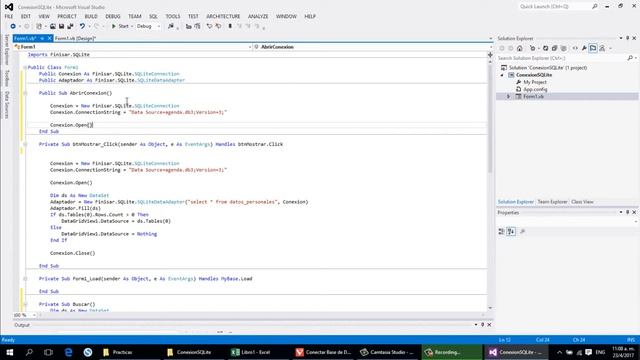Open the Edge browser in taskbar
The image size is (640, 360).
(68, 352)
